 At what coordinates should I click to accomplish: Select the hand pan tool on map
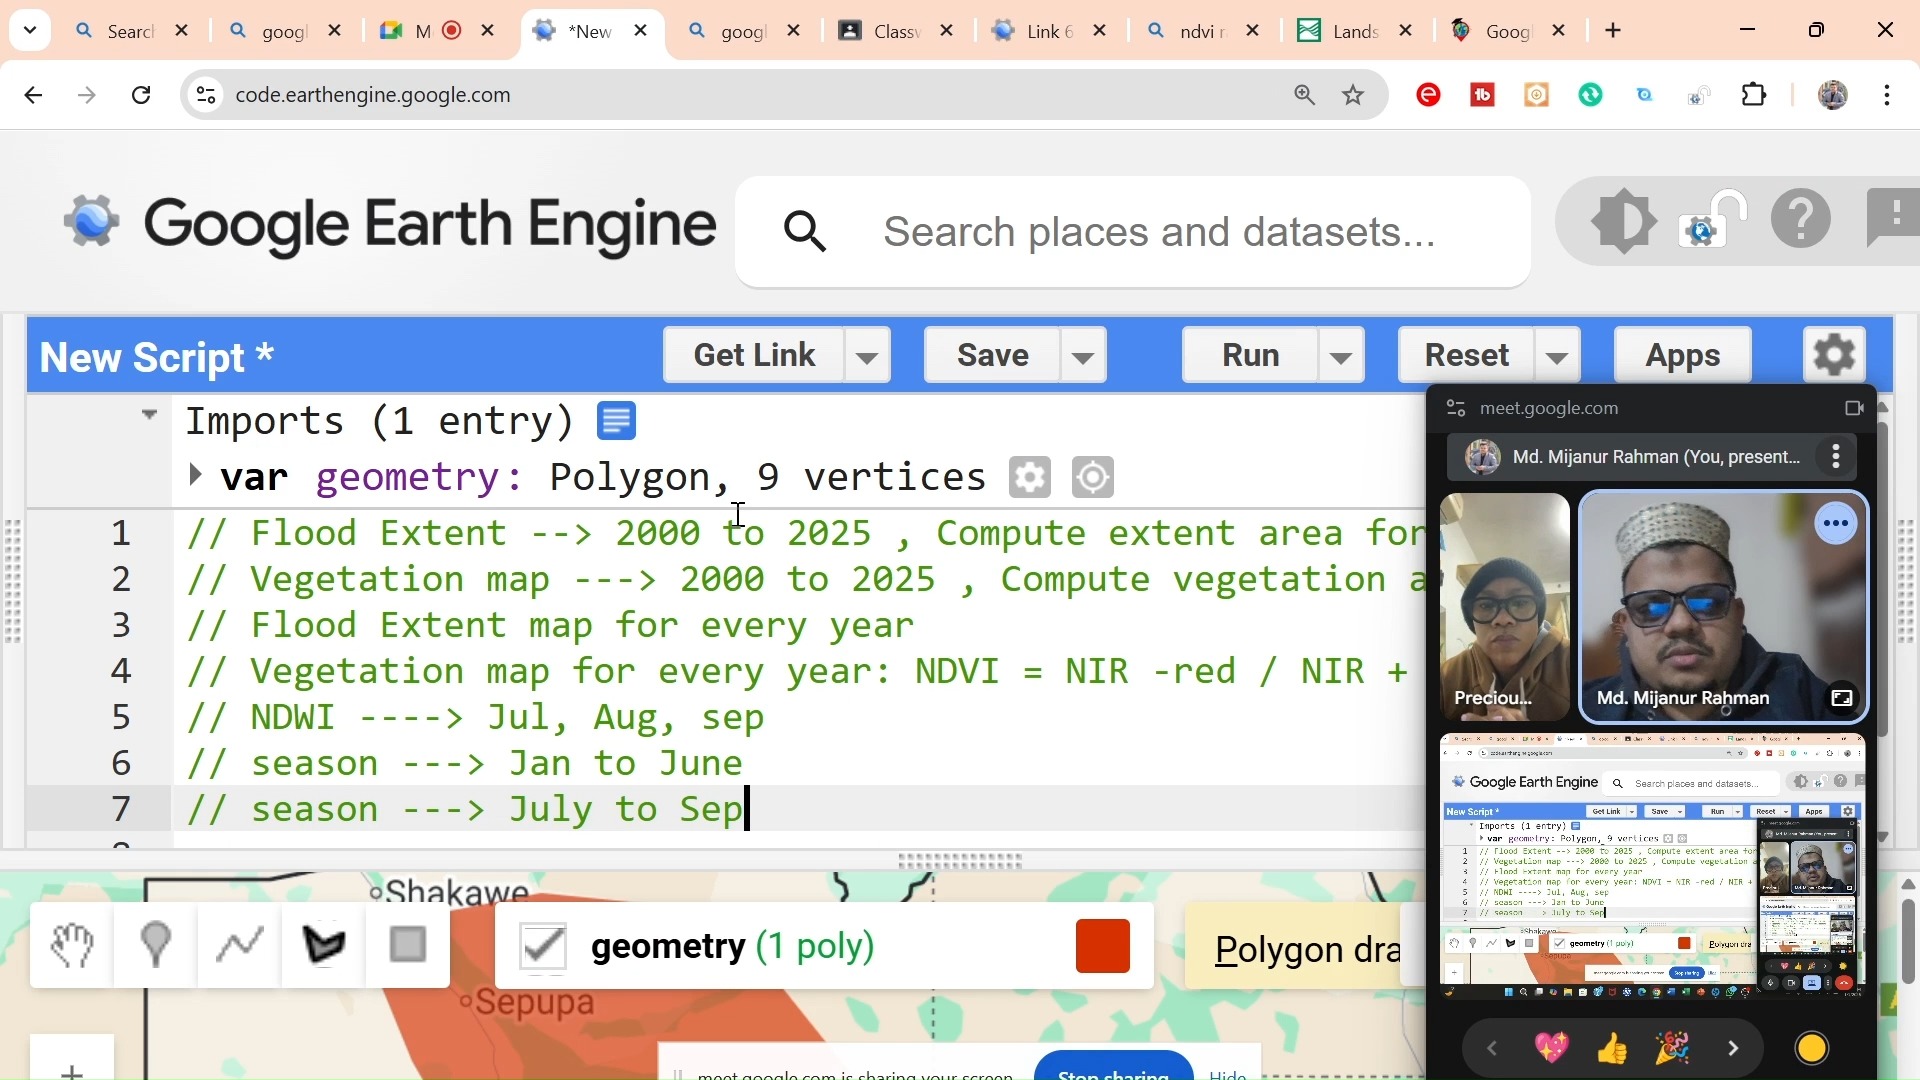72,947
